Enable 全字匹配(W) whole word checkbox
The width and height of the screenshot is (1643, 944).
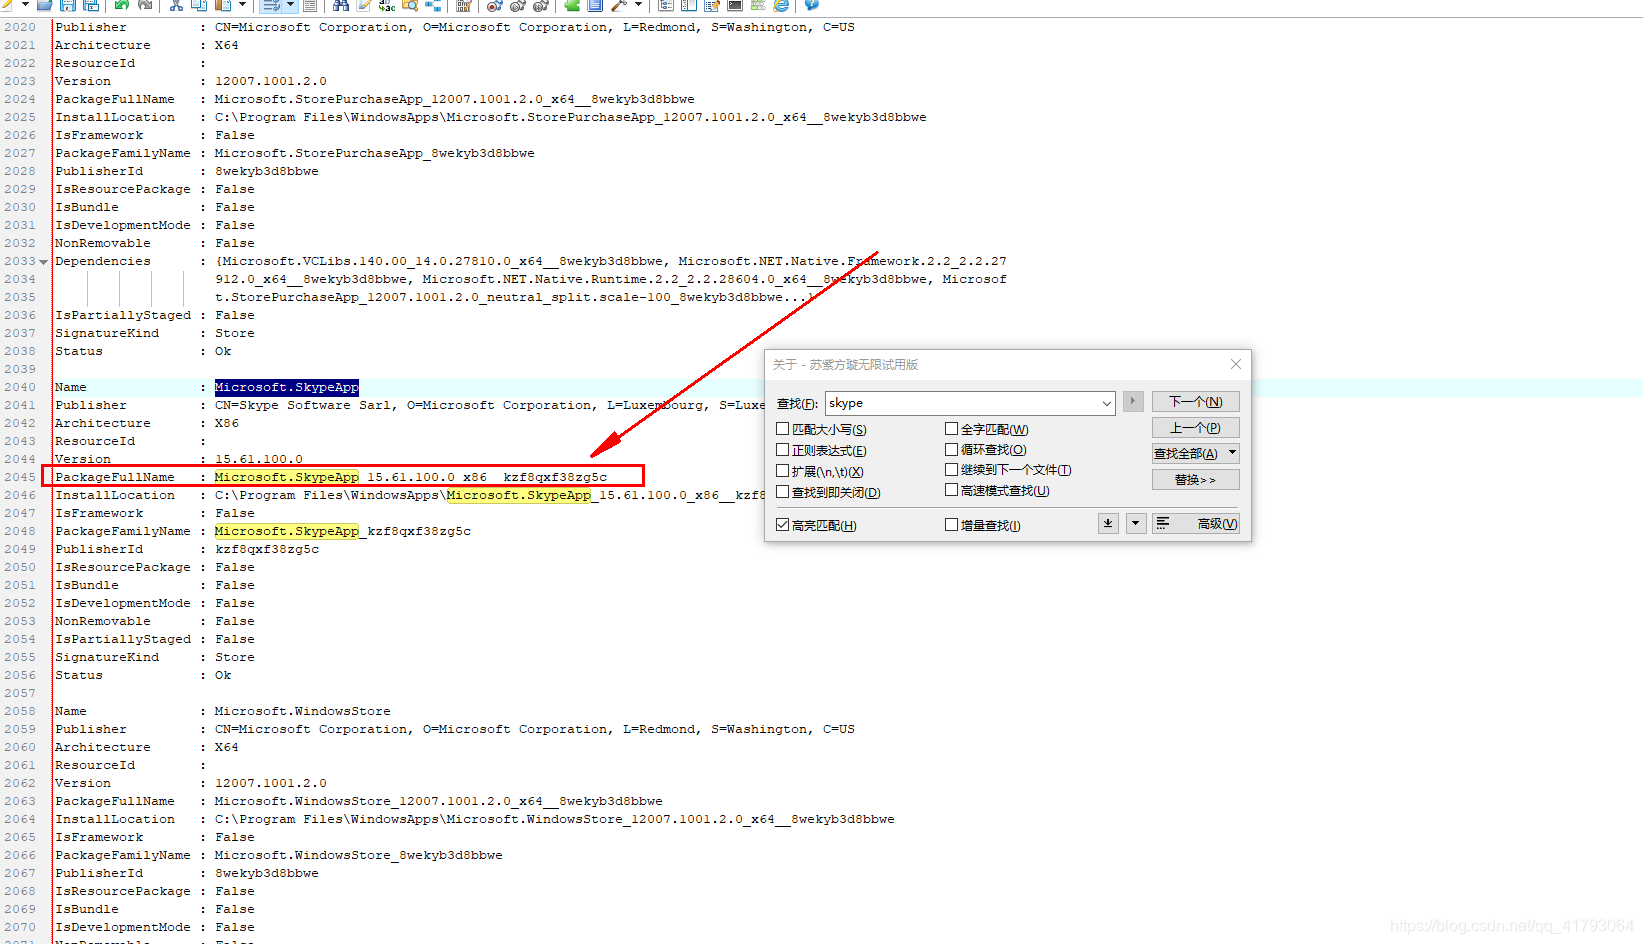(x=952, y=429)
